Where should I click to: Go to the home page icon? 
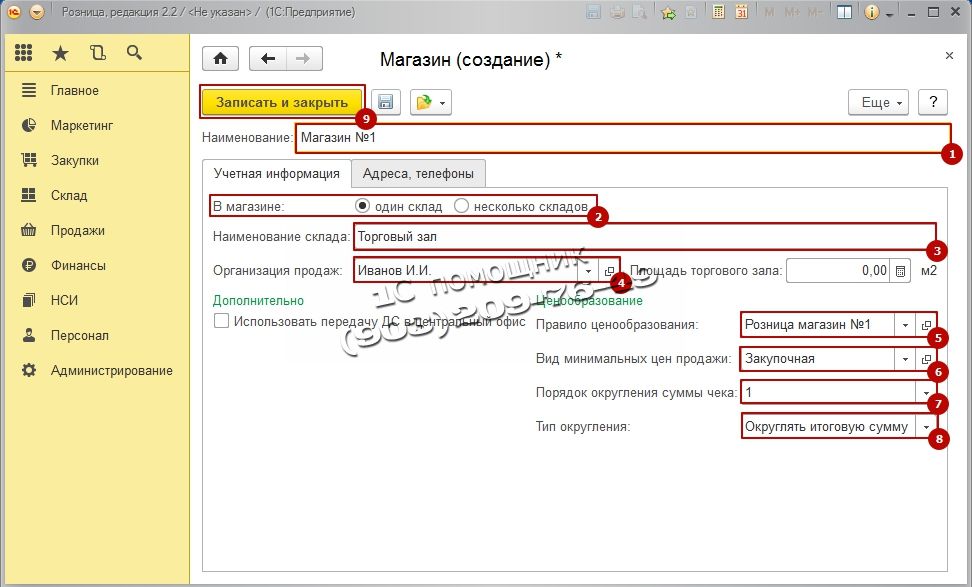coord(221,59)
